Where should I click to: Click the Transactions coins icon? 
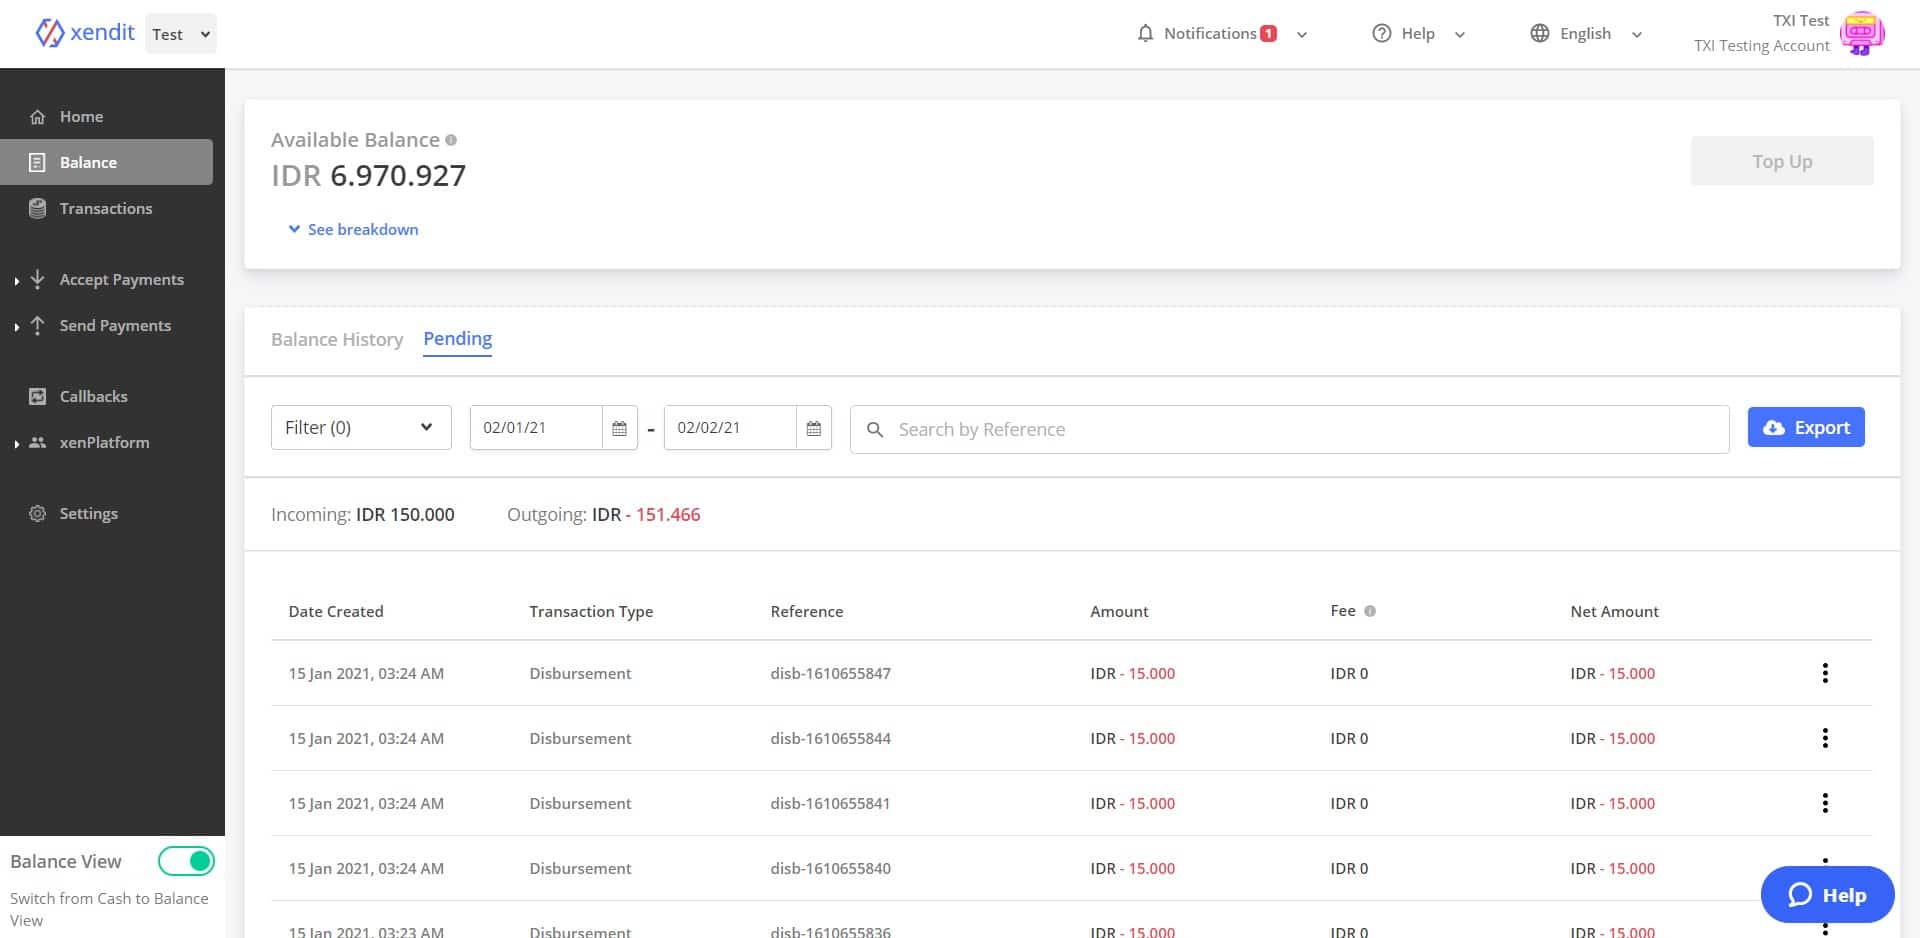tap(37, 208)
